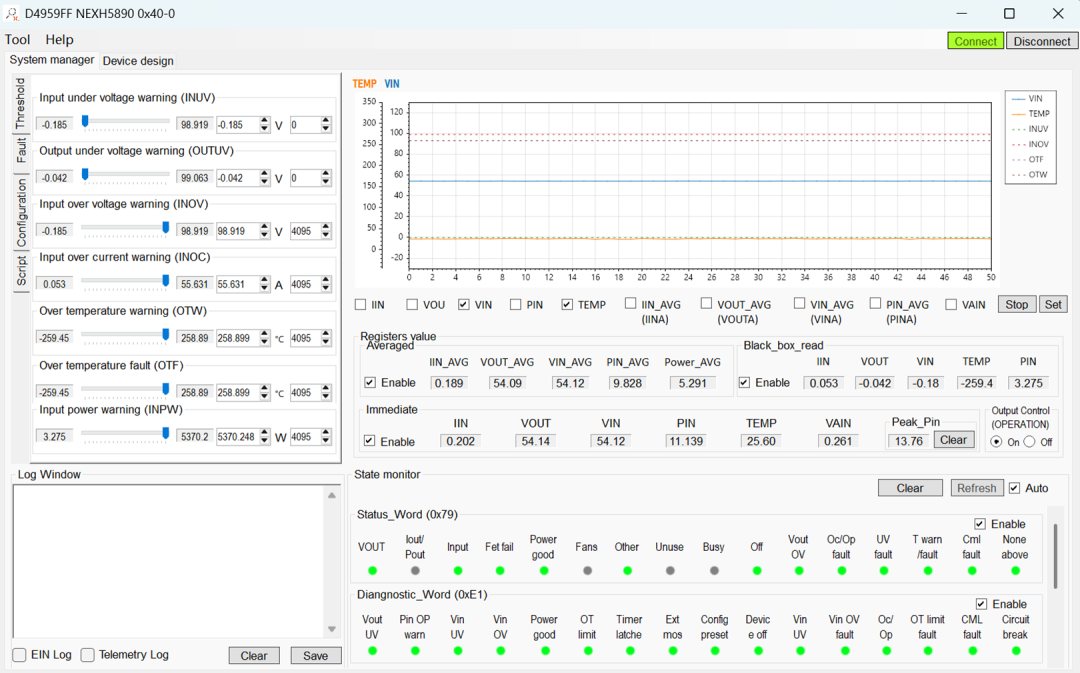Image resolution: width=1080 pixels, height=673 pixels.
Task: Click the Timer latche diagnostic indicator light
Action: point(630,651)
